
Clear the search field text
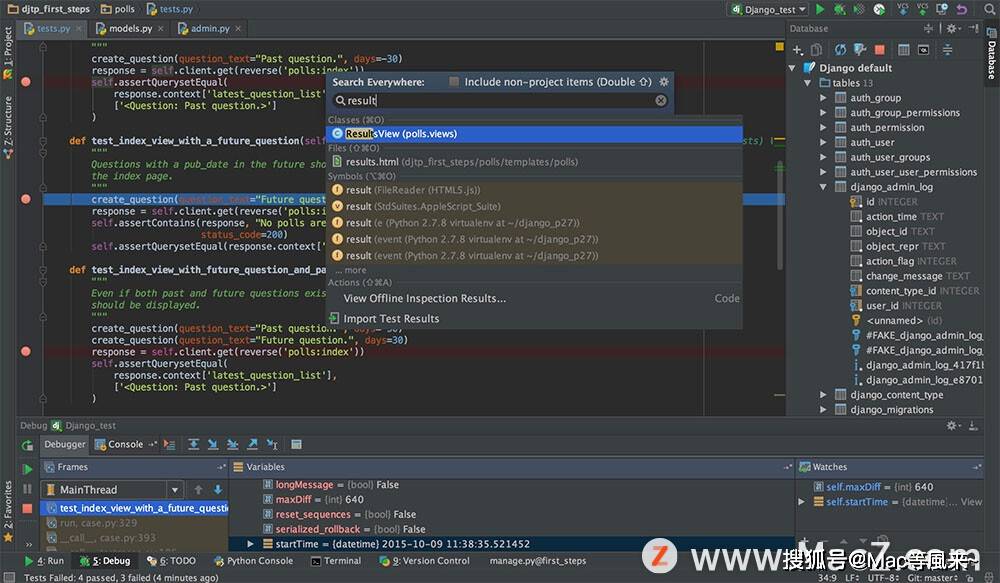click(x=661, y=100)
